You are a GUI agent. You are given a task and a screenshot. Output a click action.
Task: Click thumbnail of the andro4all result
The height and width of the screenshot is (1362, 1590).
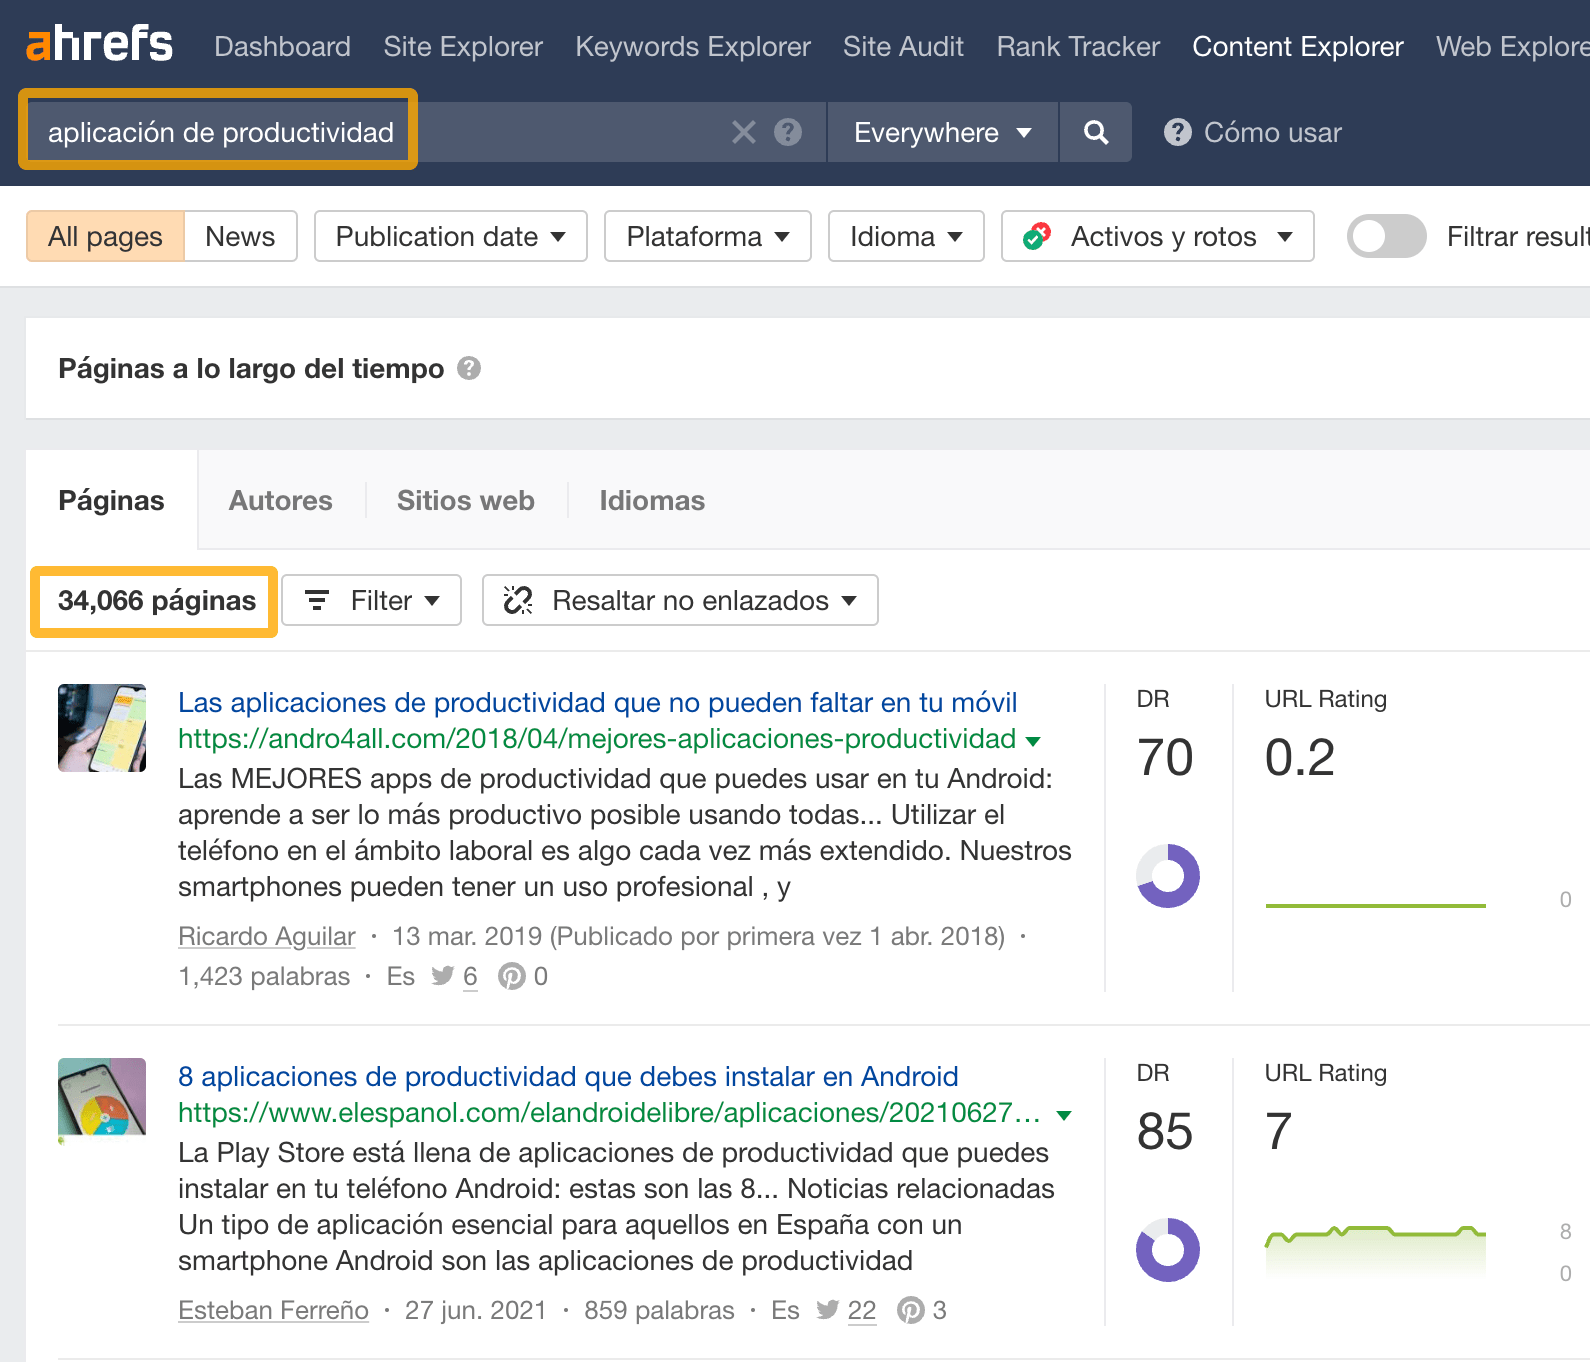[x=102, y=728]
